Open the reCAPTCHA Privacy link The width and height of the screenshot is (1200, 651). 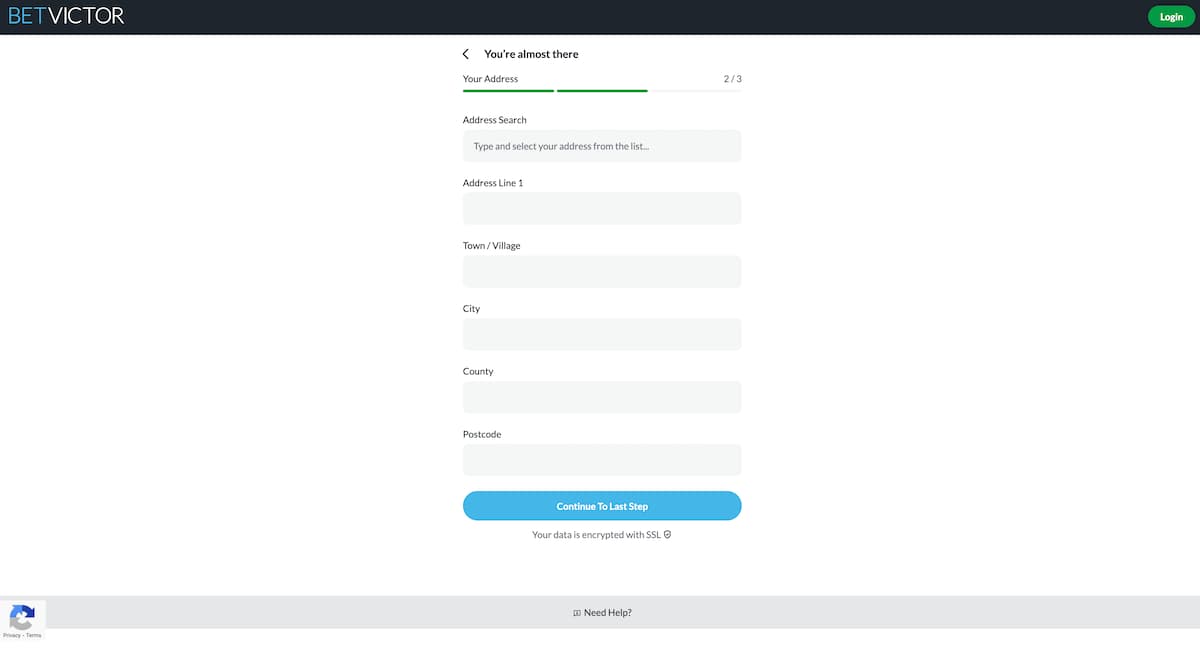pyautogui.click(x=11, y=636)
